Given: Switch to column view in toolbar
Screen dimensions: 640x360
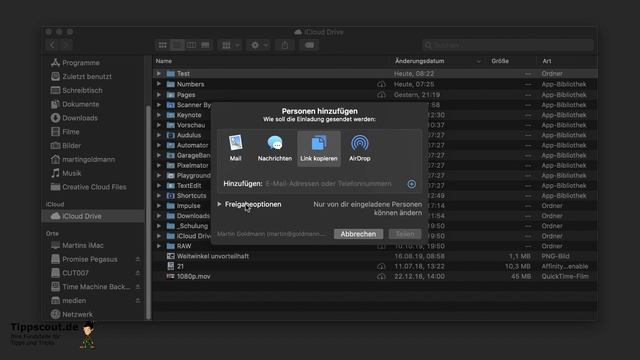Looking at the screenshot, I should point(191,45).
